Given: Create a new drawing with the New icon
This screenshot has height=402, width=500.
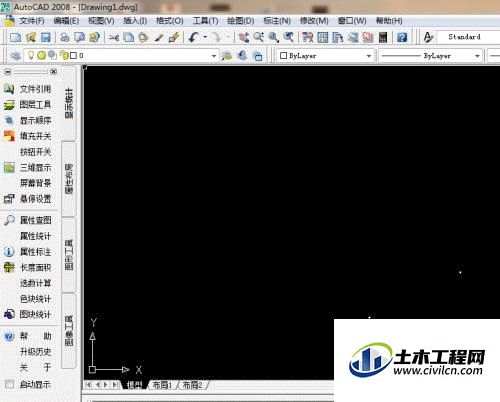Looking at the screenshot, I should pos(15,37).
